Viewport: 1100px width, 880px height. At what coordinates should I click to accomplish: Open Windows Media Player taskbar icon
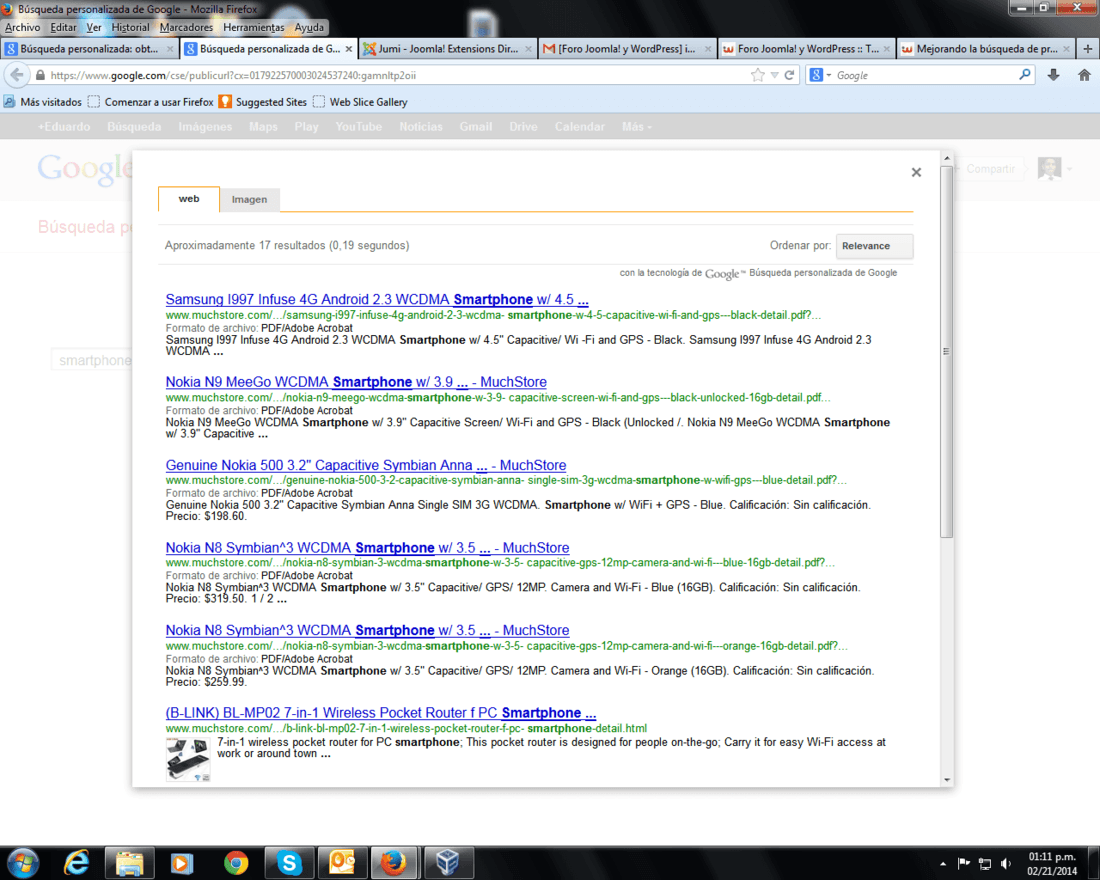point(182,862)
